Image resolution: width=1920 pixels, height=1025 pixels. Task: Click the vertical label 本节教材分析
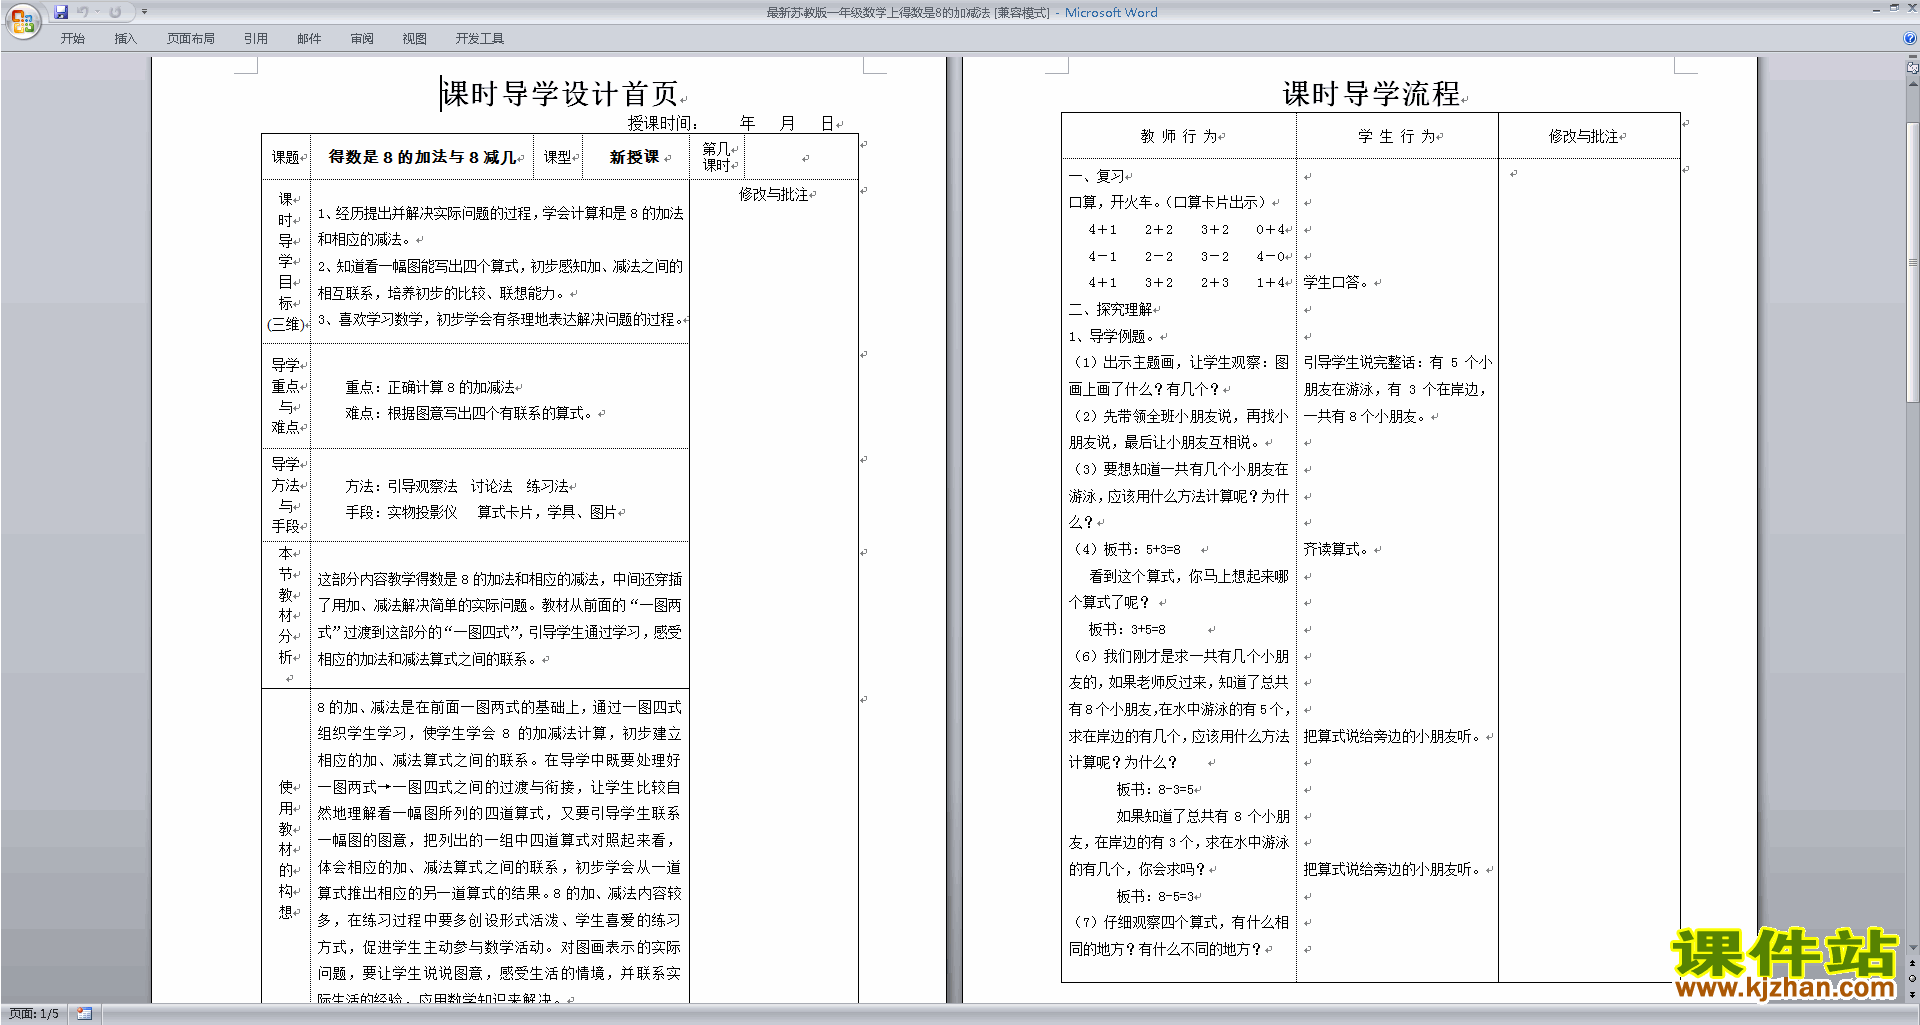click(x=286, y=605)
